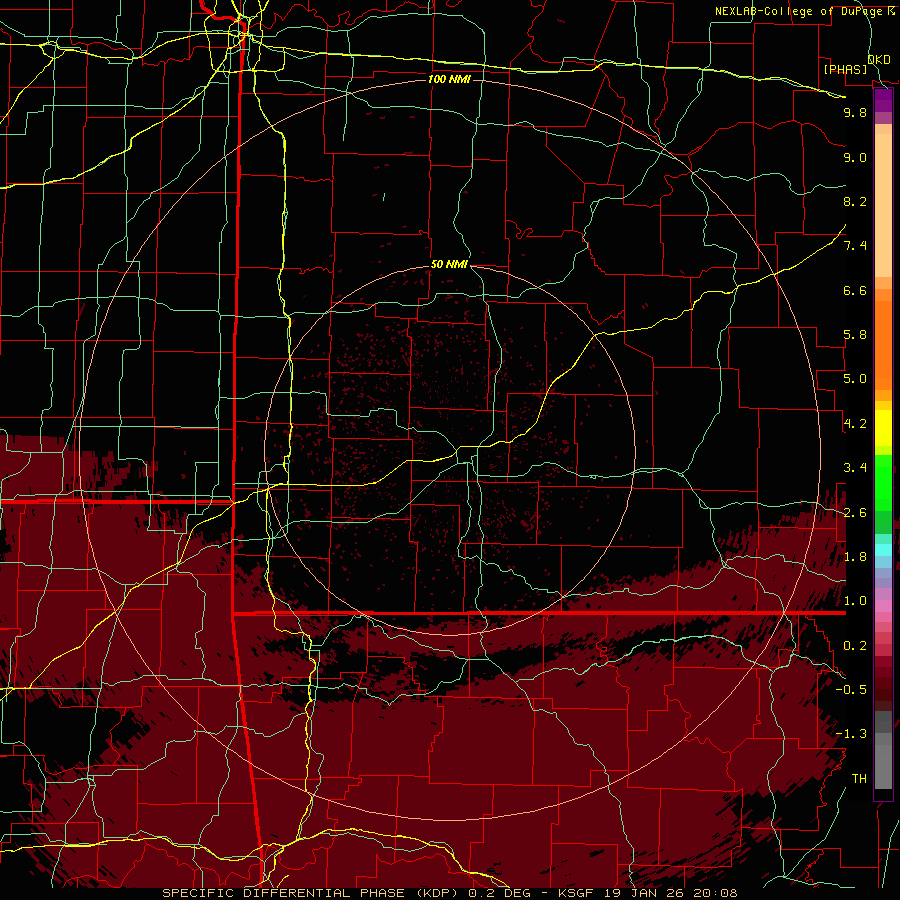This screenshot has width=900, height=900.
Task: Click the TH threshold label on the scale
Action: (x=859, y=779)
